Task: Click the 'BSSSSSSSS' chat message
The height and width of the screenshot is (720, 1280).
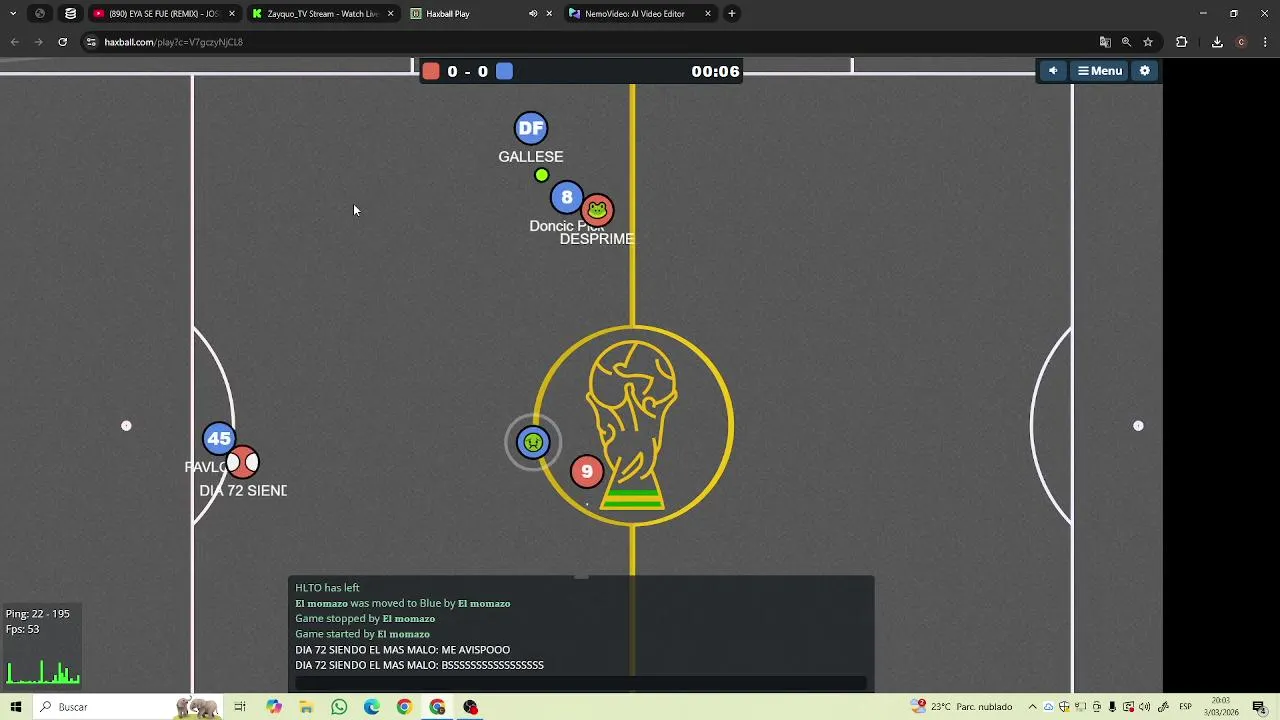Action: pyautogui.click(x=419, y=665)
